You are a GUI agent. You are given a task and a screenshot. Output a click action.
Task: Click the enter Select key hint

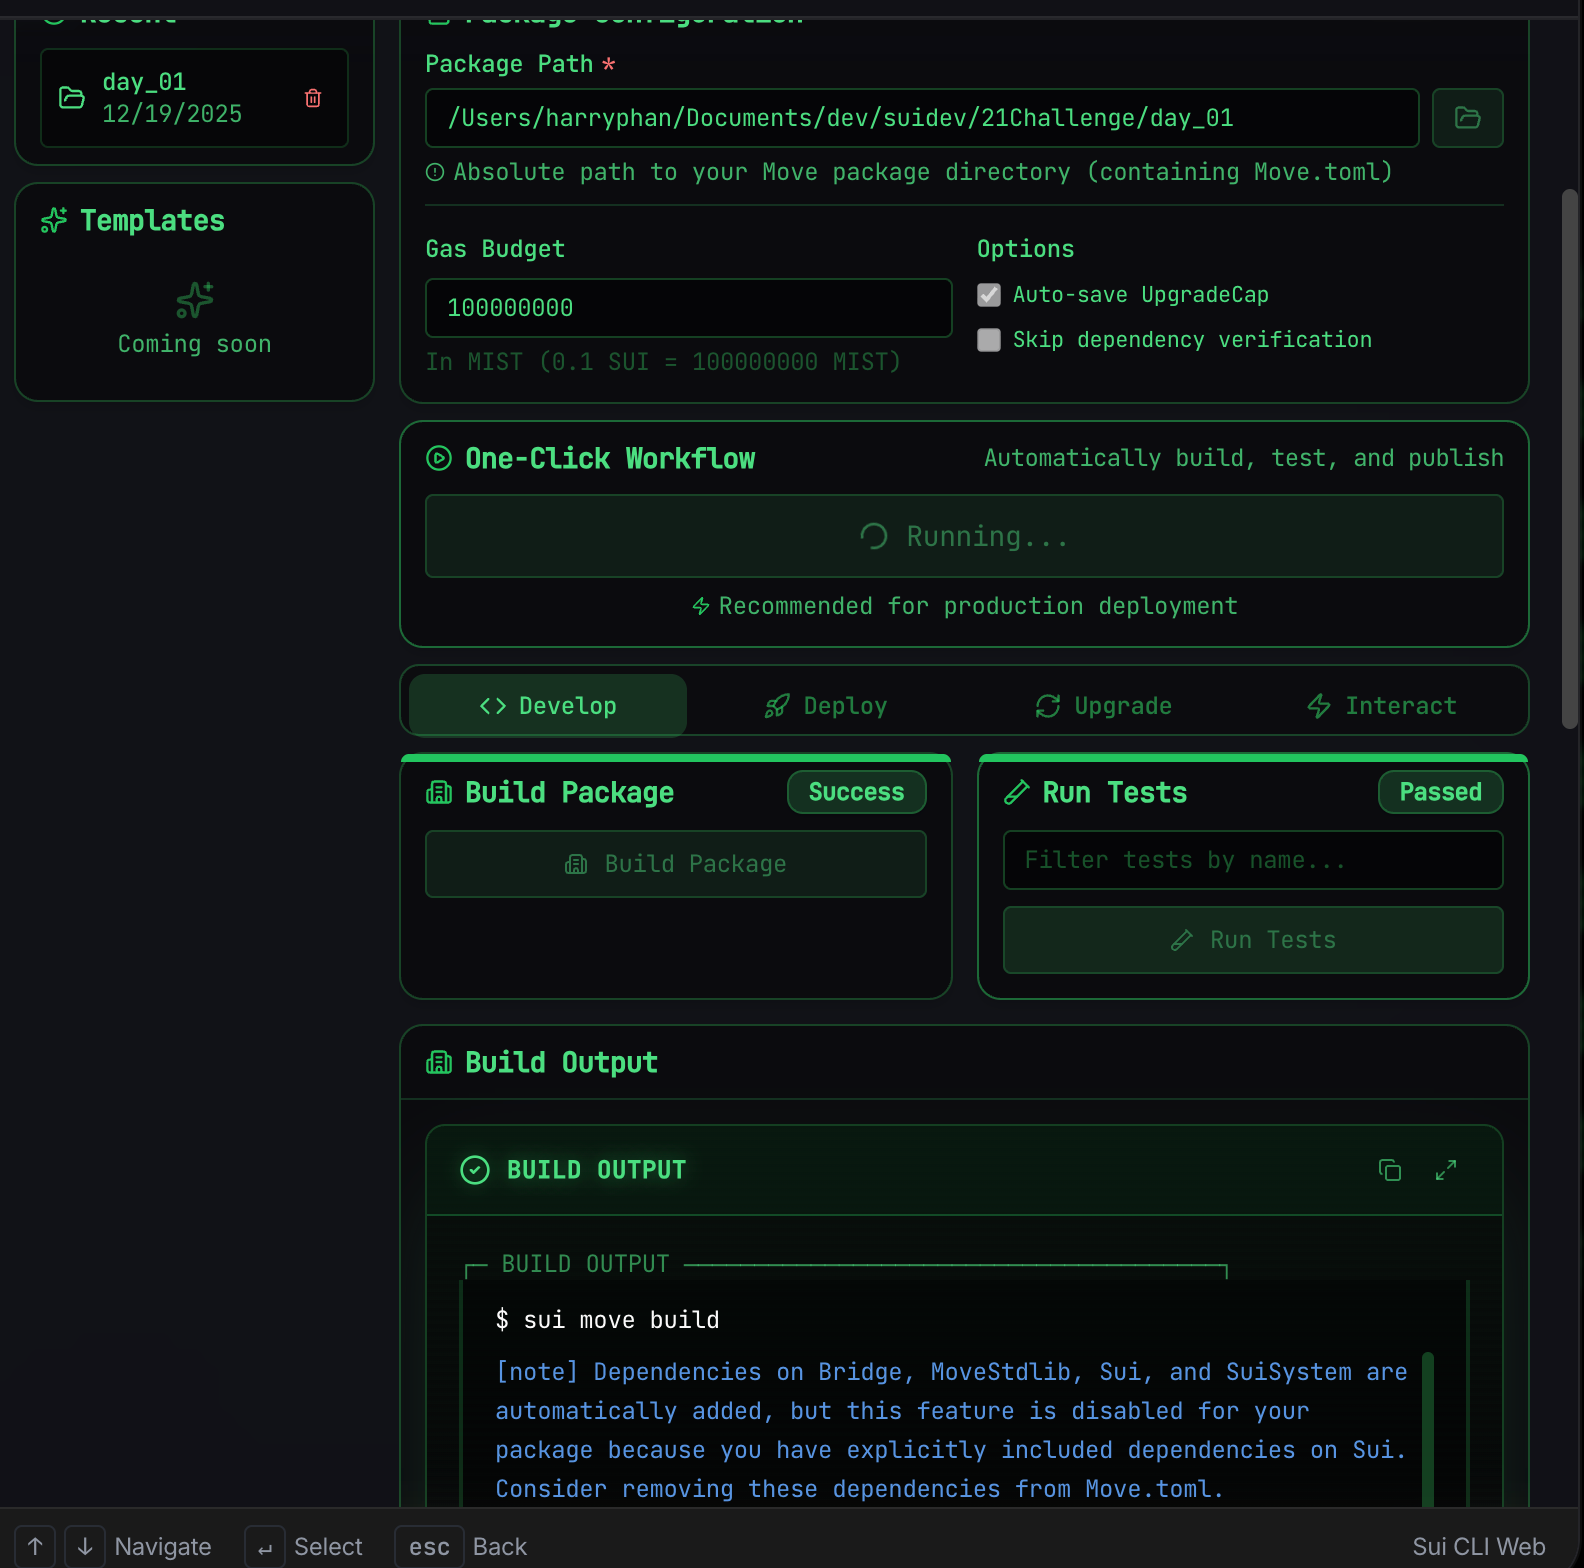pyautogui.click(x=265, y=1547)
